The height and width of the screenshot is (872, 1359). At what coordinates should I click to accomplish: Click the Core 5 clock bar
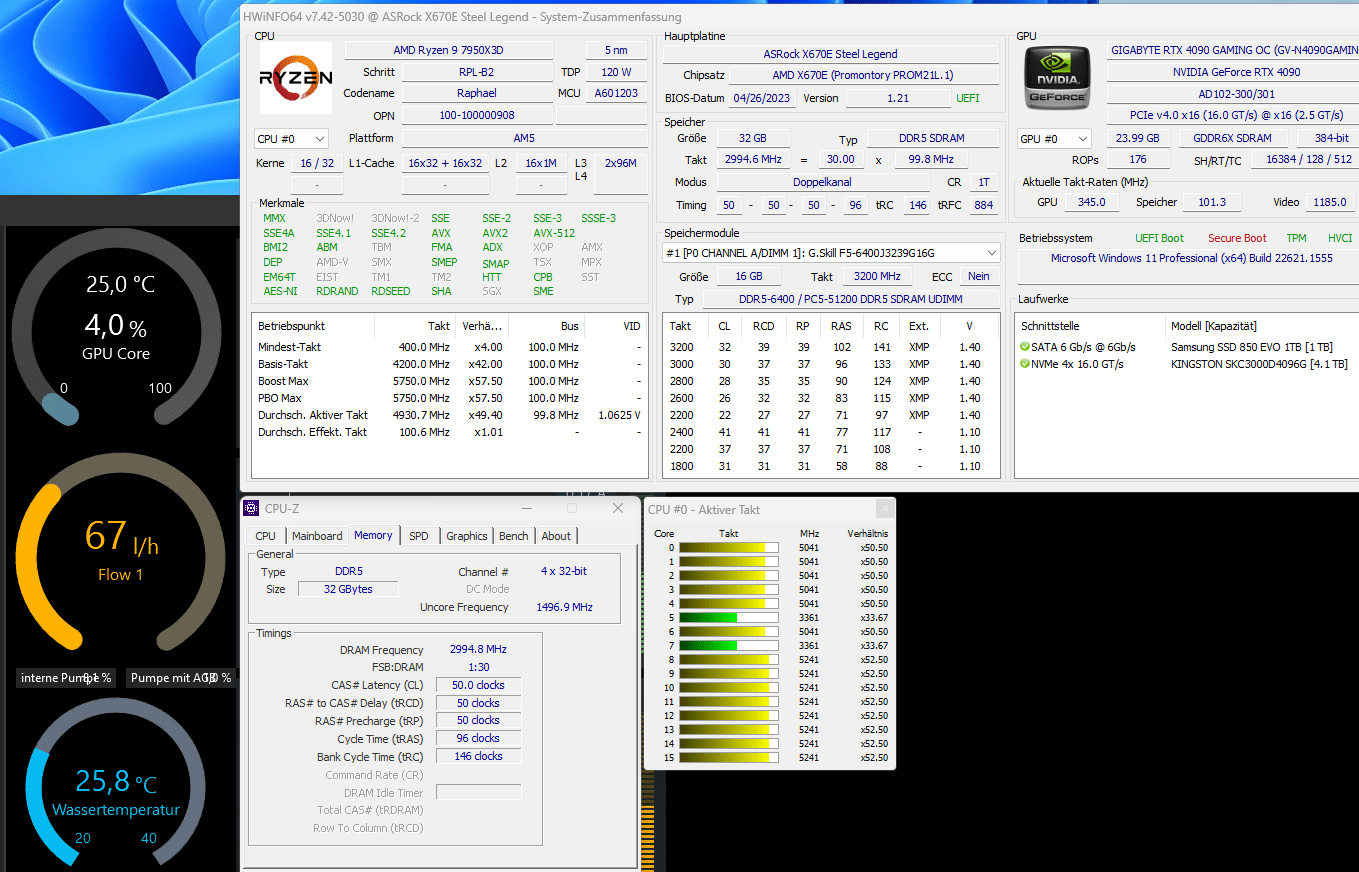tap(728, 617)
